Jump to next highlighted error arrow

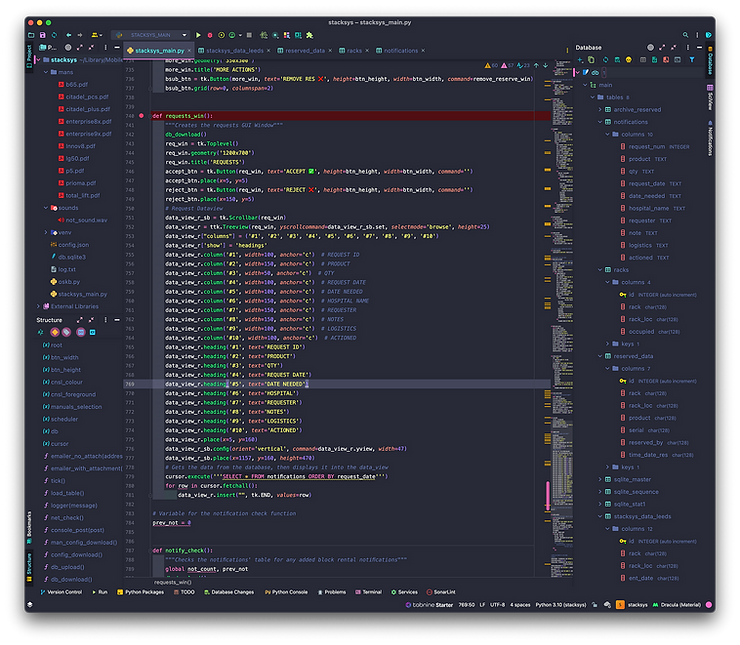(x=546, y=66)
